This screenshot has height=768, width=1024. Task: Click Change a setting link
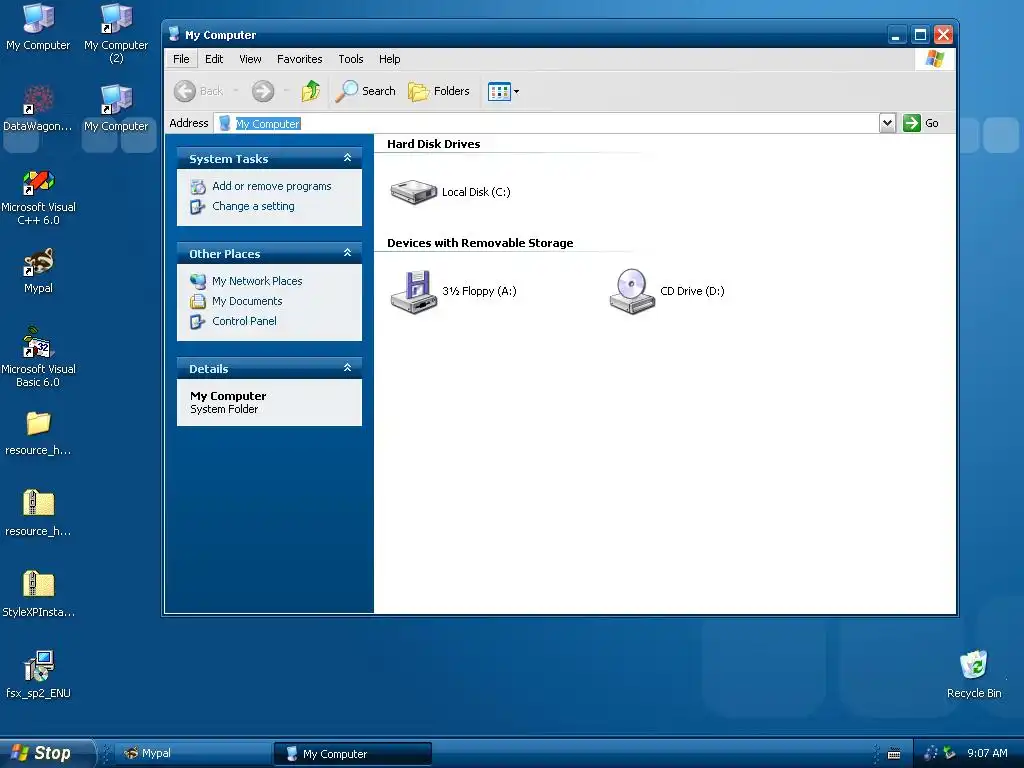[253, 206]
